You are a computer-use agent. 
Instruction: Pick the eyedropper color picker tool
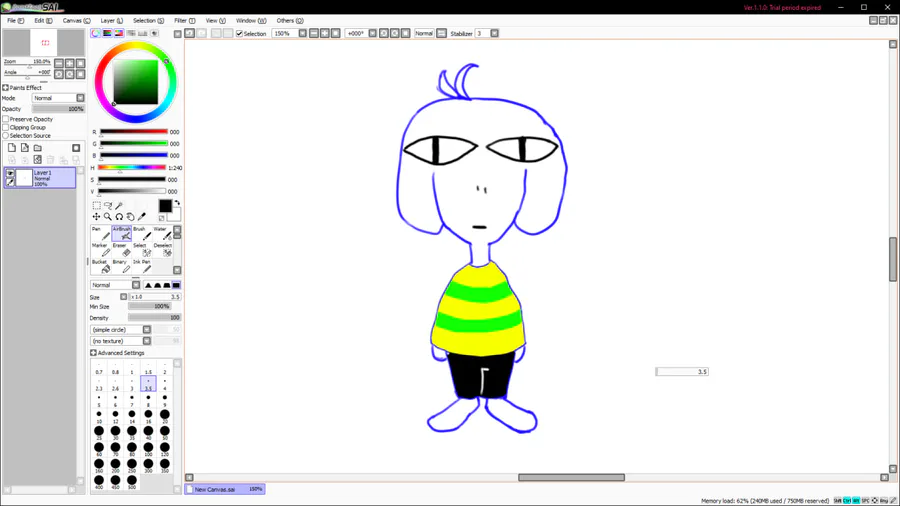[x=142, y=217]
